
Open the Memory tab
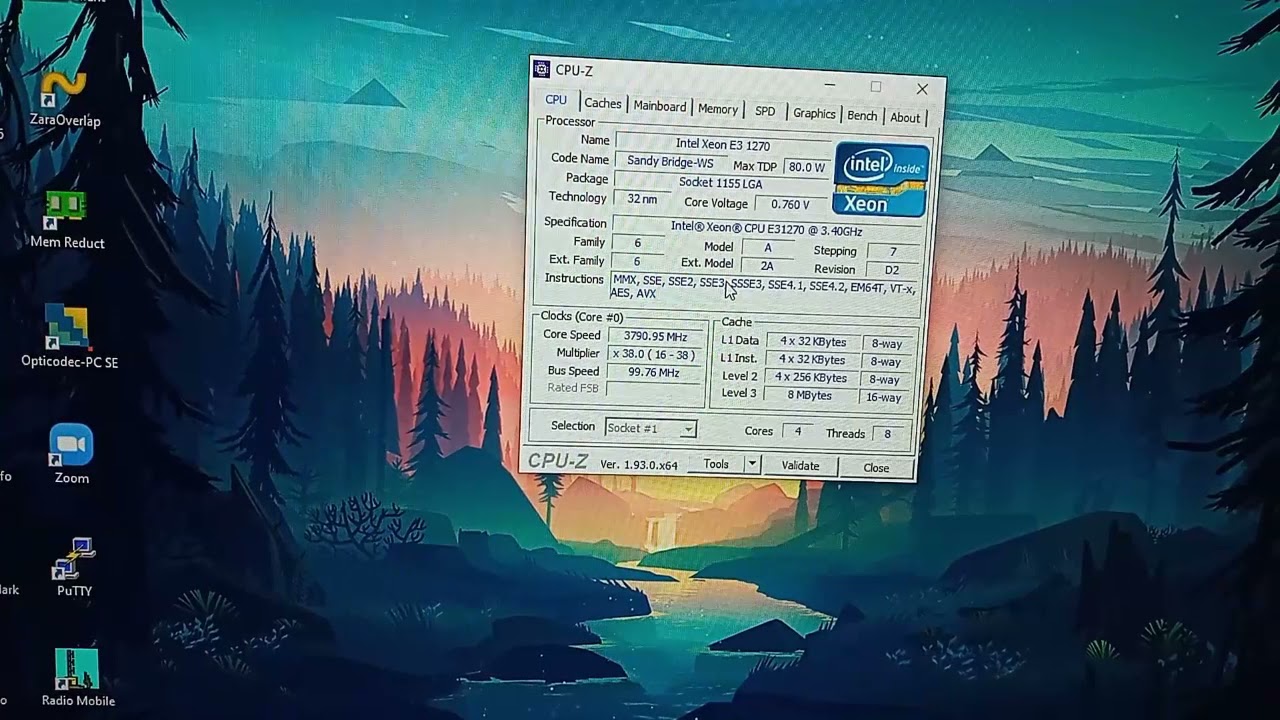pos(718,109)
